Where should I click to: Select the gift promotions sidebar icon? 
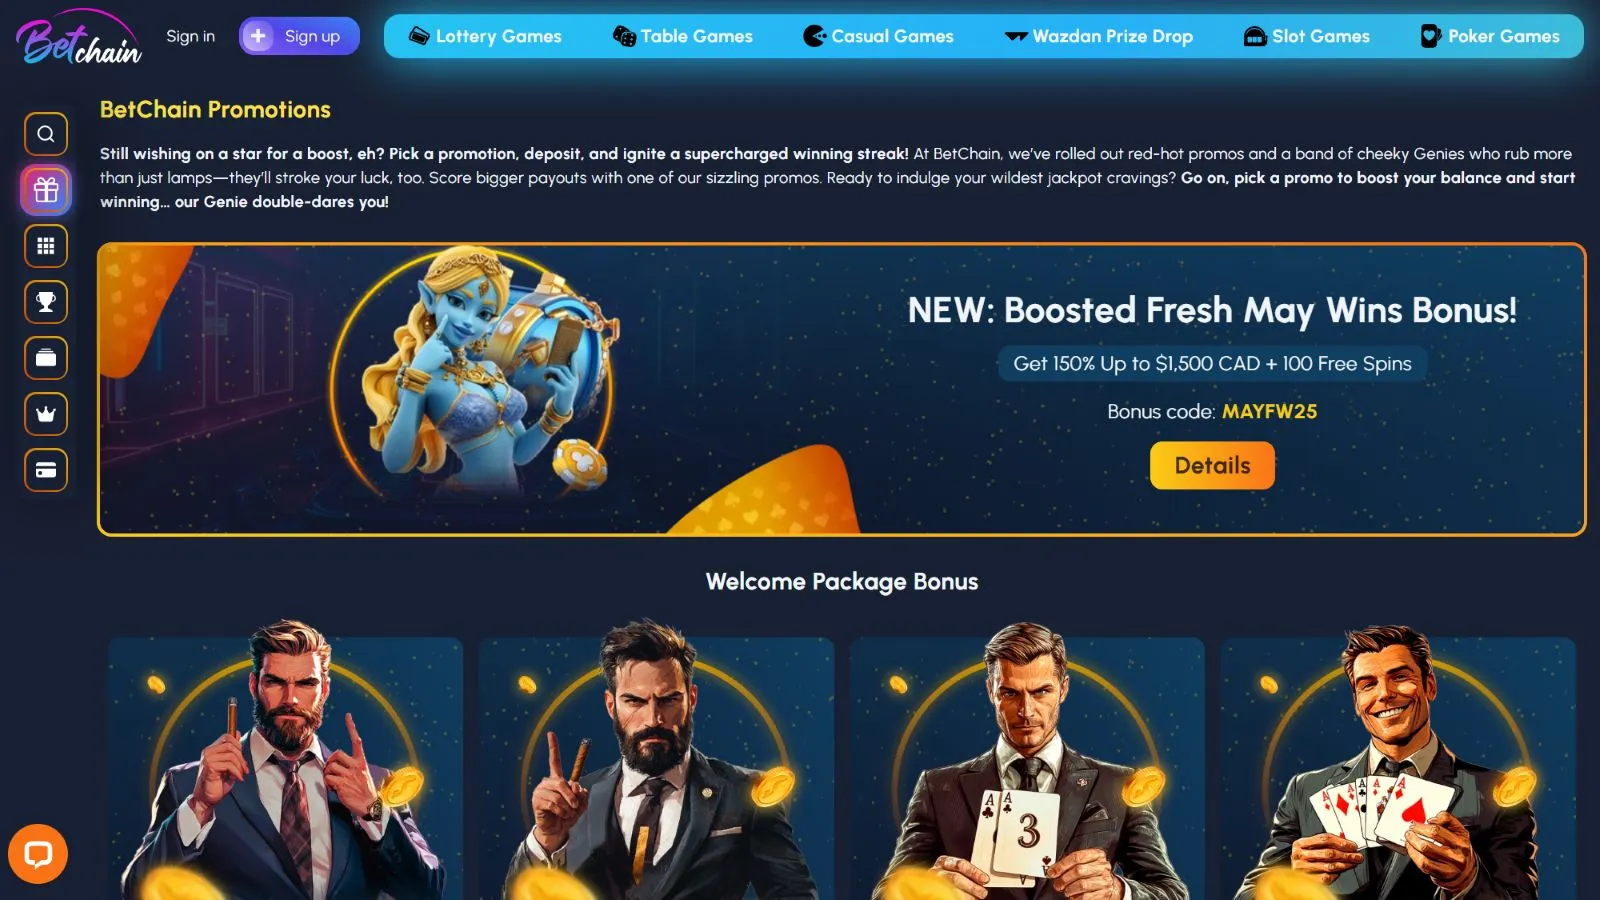point(46,190)
